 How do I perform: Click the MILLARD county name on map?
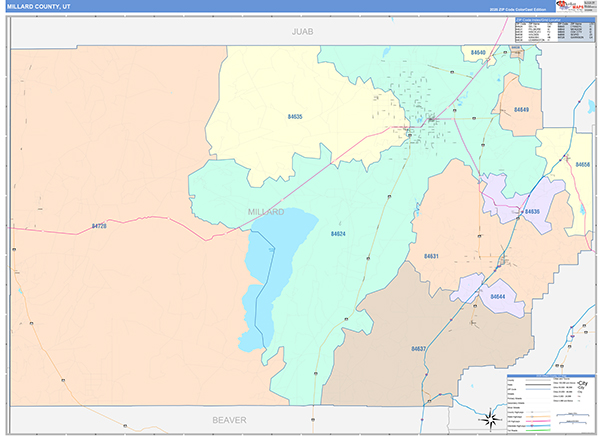266,212
